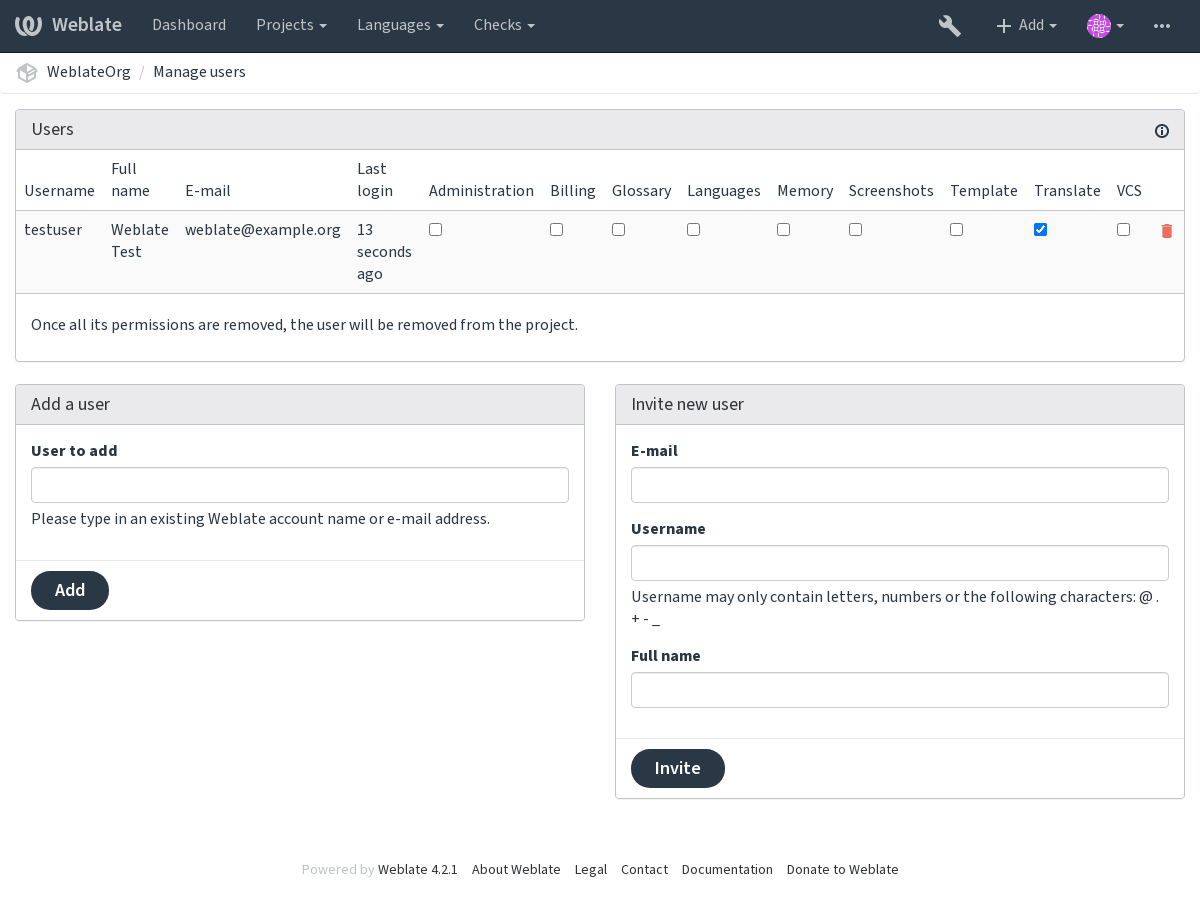This screenshot has height=903, width=1200.
Task: Enable Memory permission for testuser
Action: [x=783, y=229]
